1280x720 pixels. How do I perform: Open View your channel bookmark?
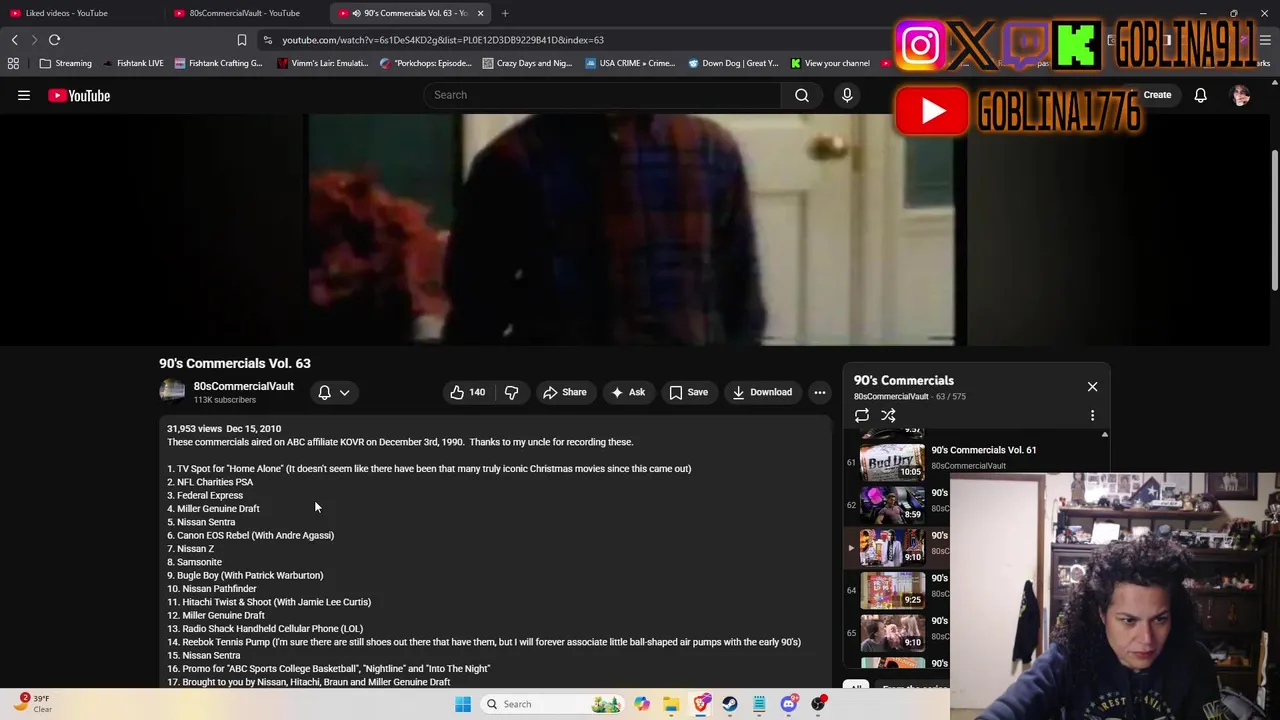click(x=829, y=63)
